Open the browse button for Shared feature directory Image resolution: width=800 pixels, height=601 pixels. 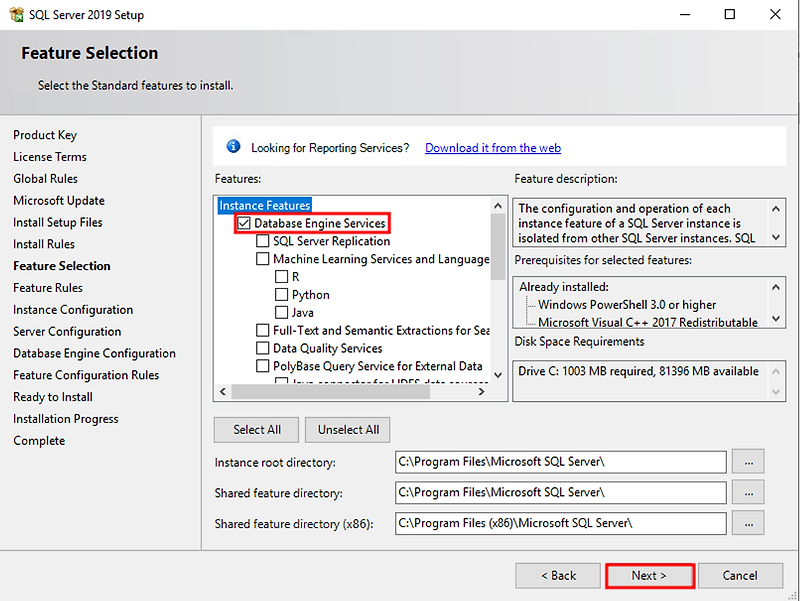click(x=748, y=492)
